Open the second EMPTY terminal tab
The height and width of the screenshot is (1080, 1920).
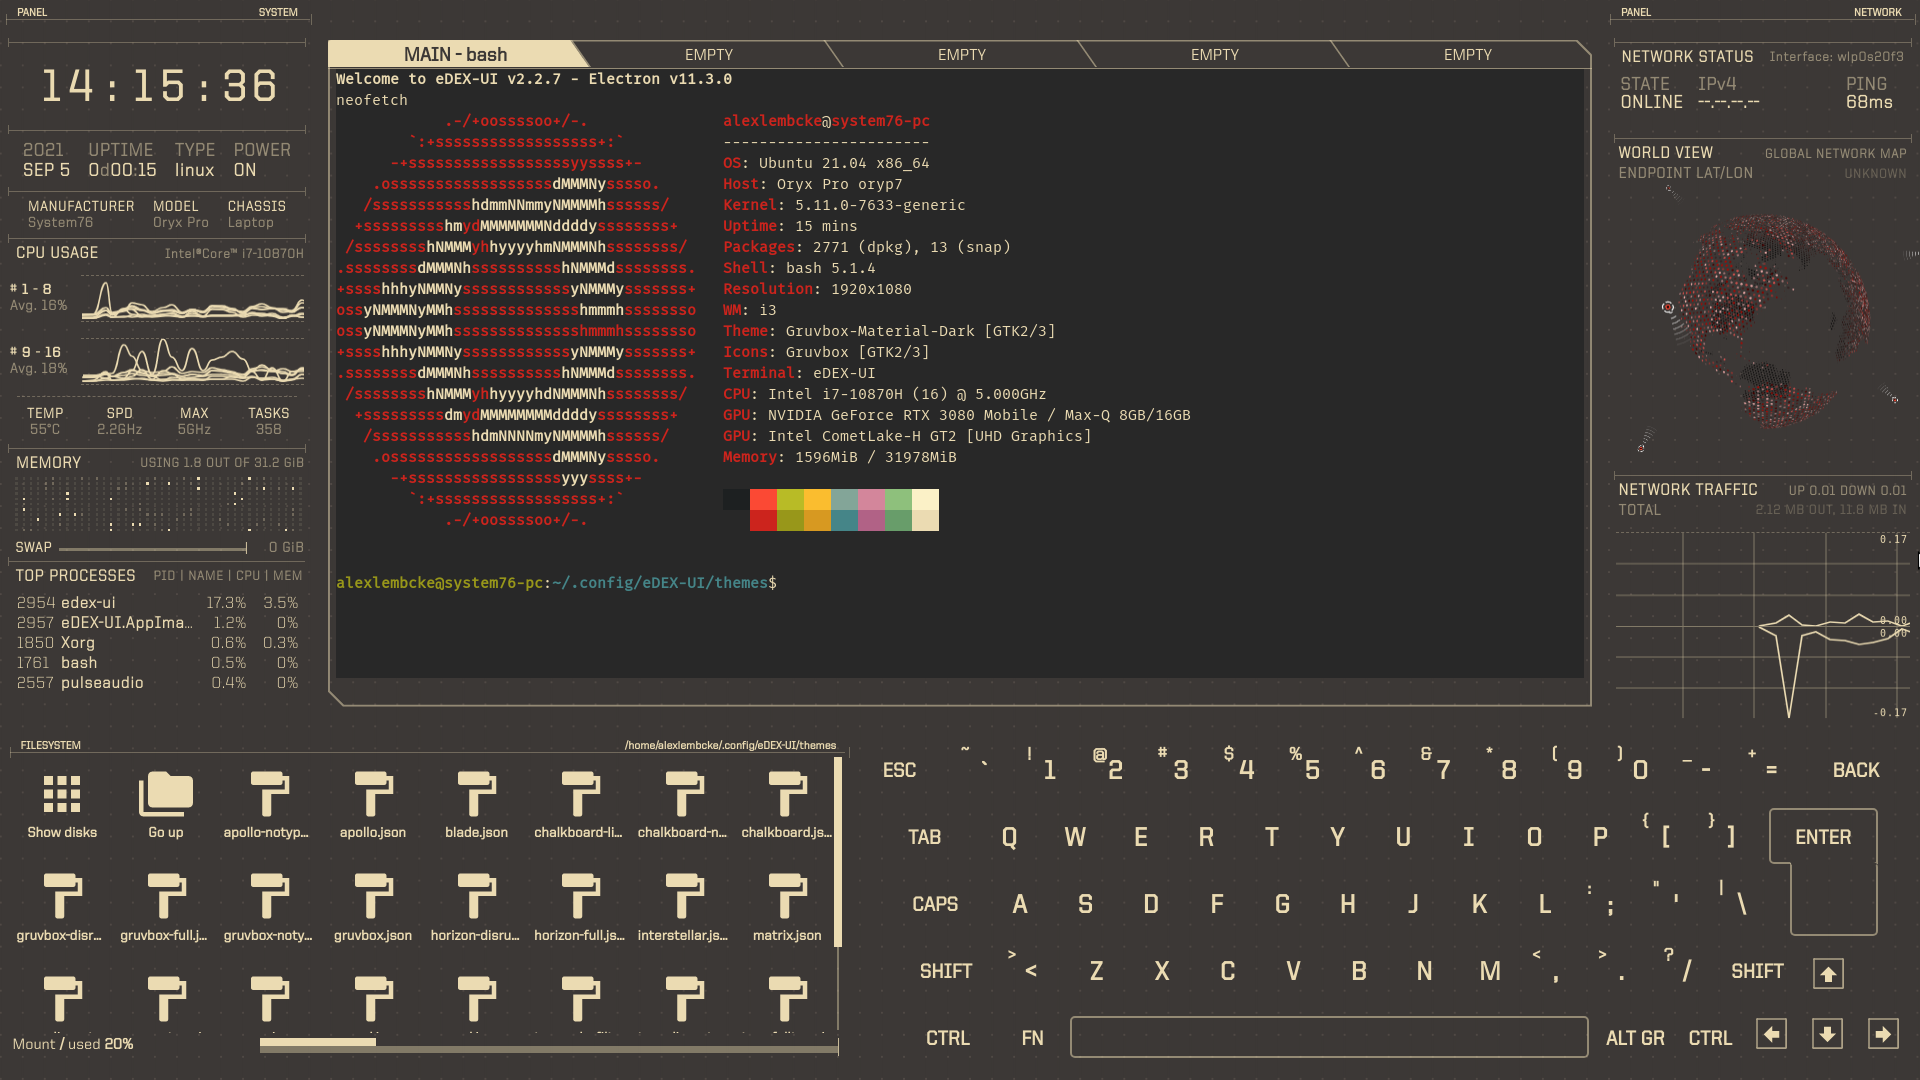962,55
